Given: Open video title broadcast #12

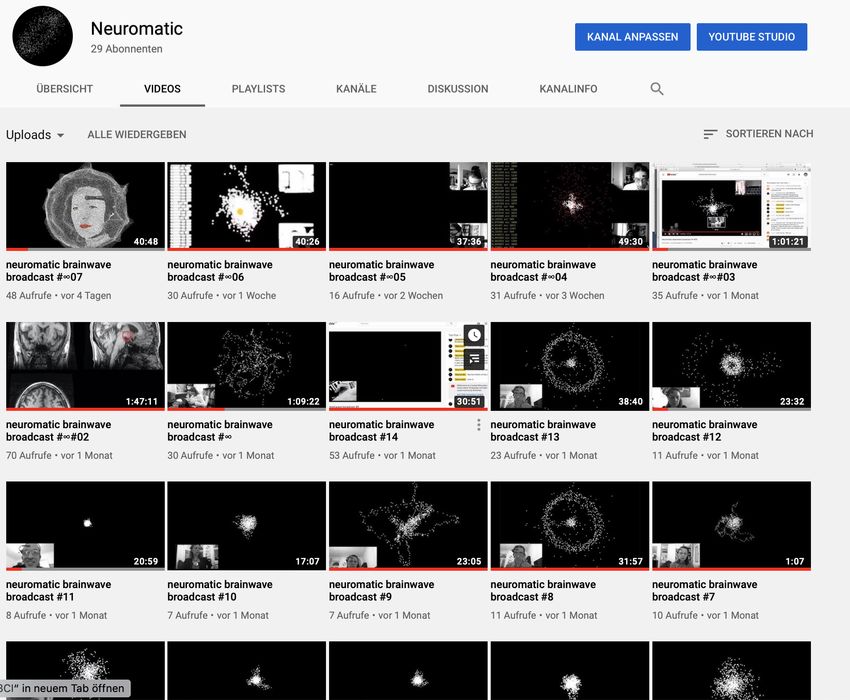Looking at the screenshot, I should [705, 431].
